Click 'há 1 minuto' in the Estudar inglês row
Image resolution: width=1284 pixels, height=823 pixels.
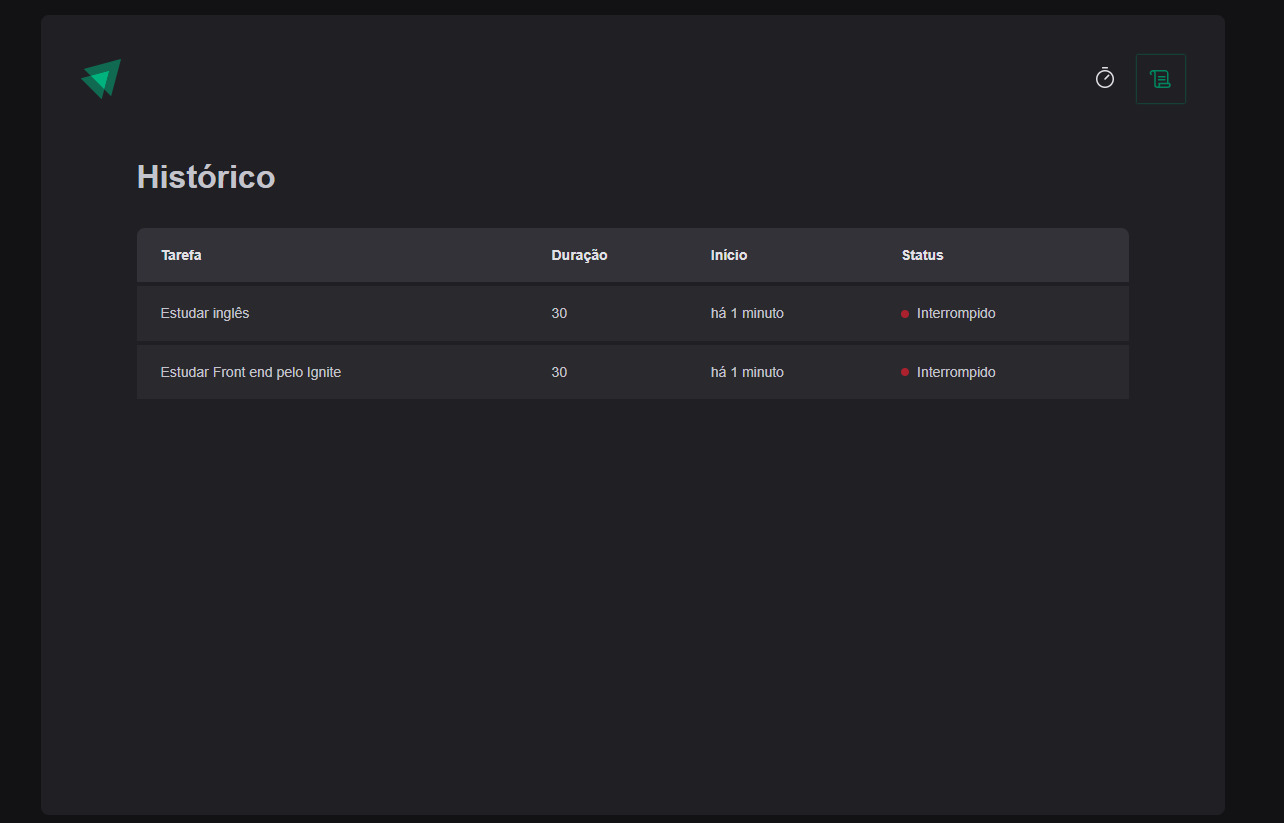(x=747, y=313)
